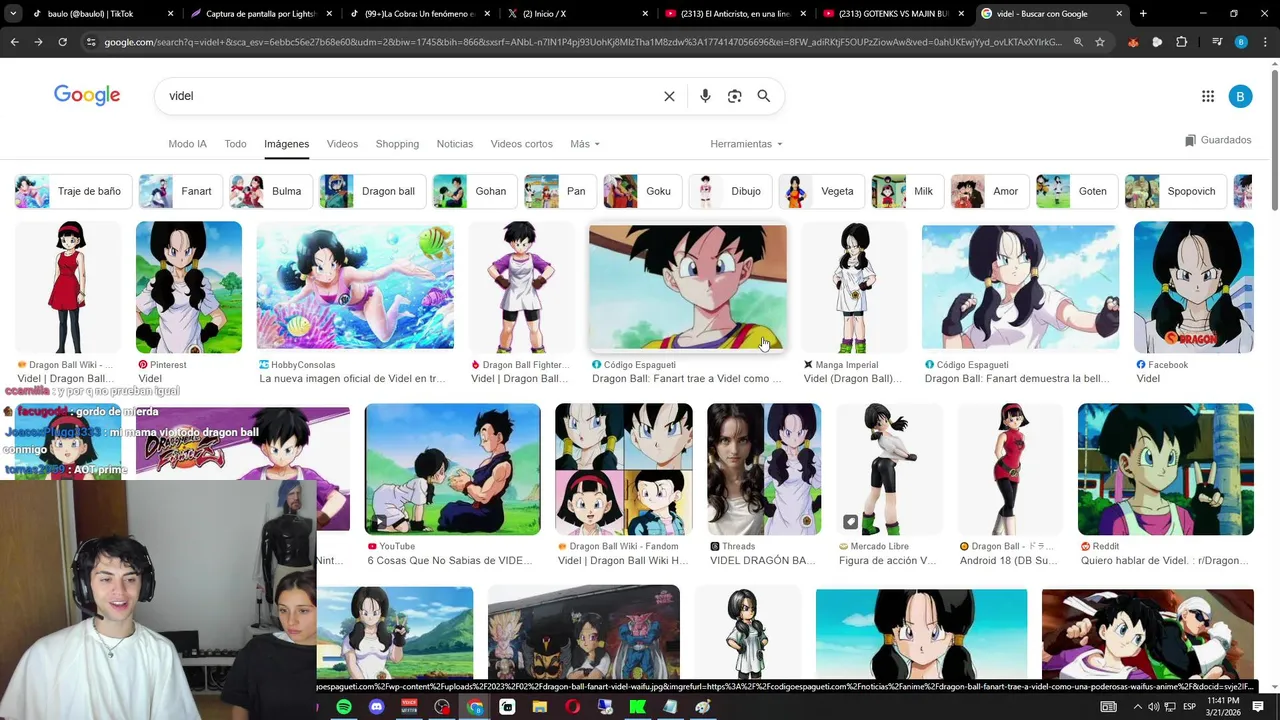Reload the page with the refresh icon
Screen dimensions: 1280x720
coord(62,42)
